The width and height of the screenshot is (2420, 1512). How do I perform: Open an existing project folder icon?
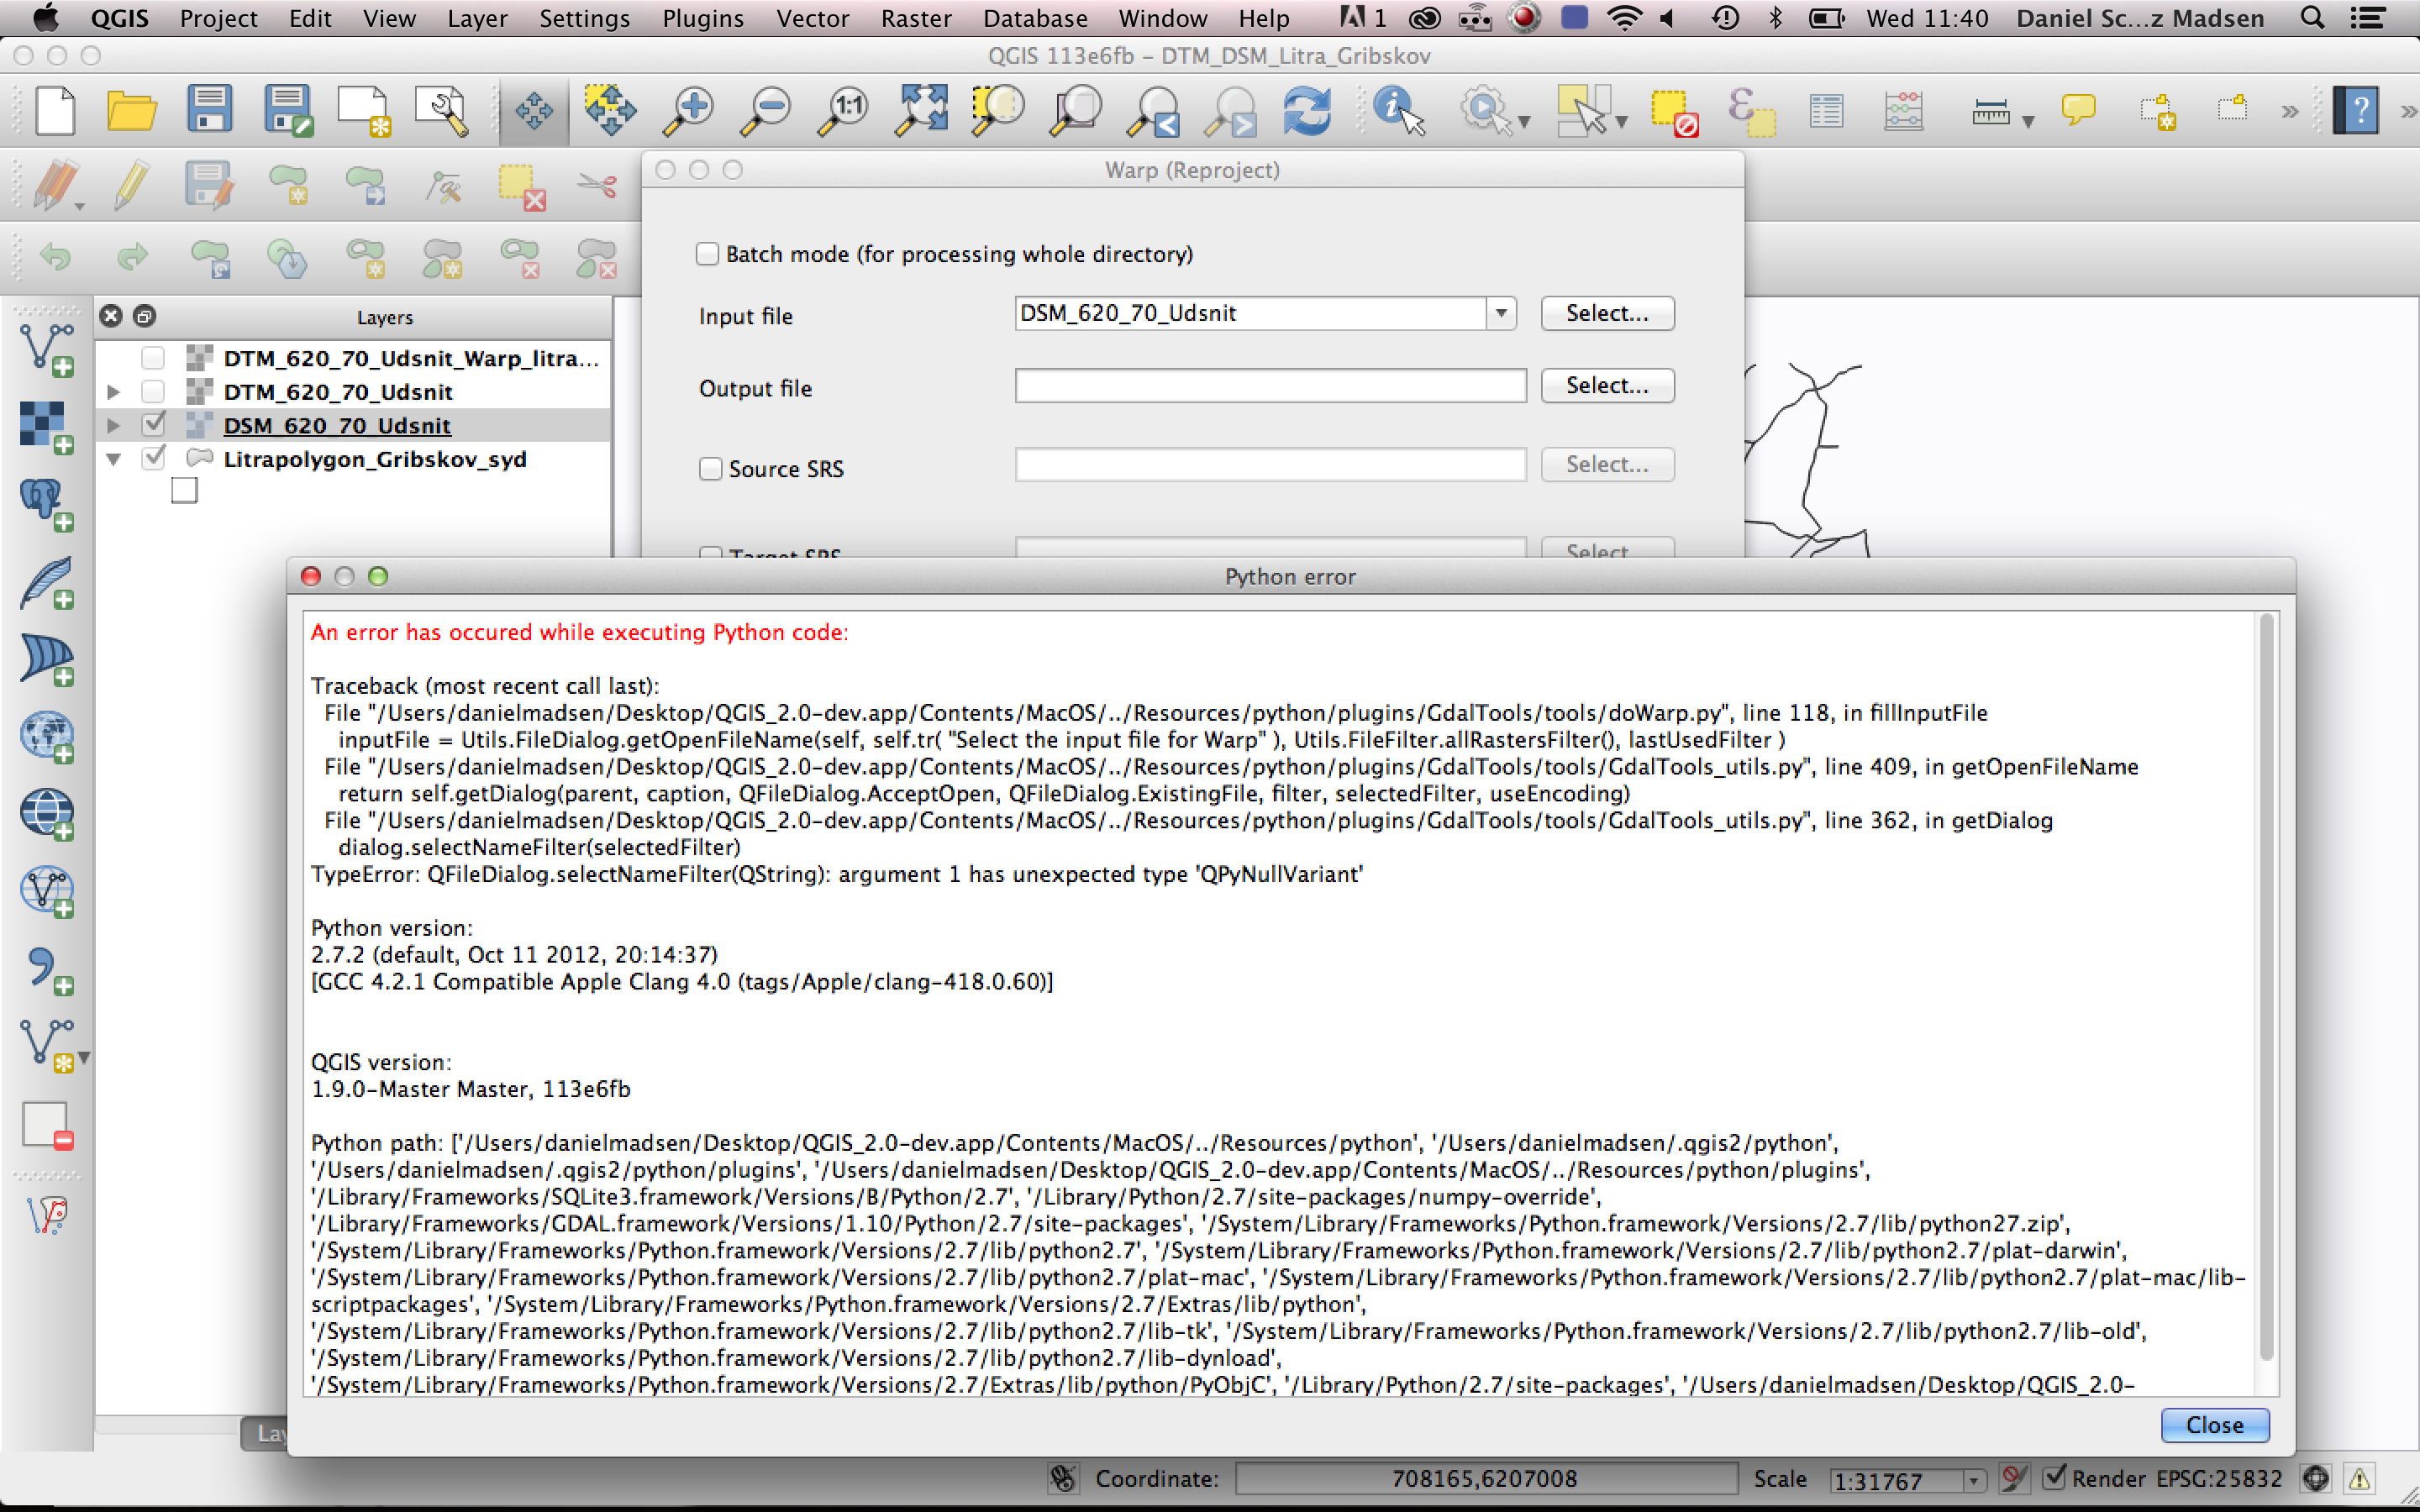pyautogui.click(x=131, y=110)
